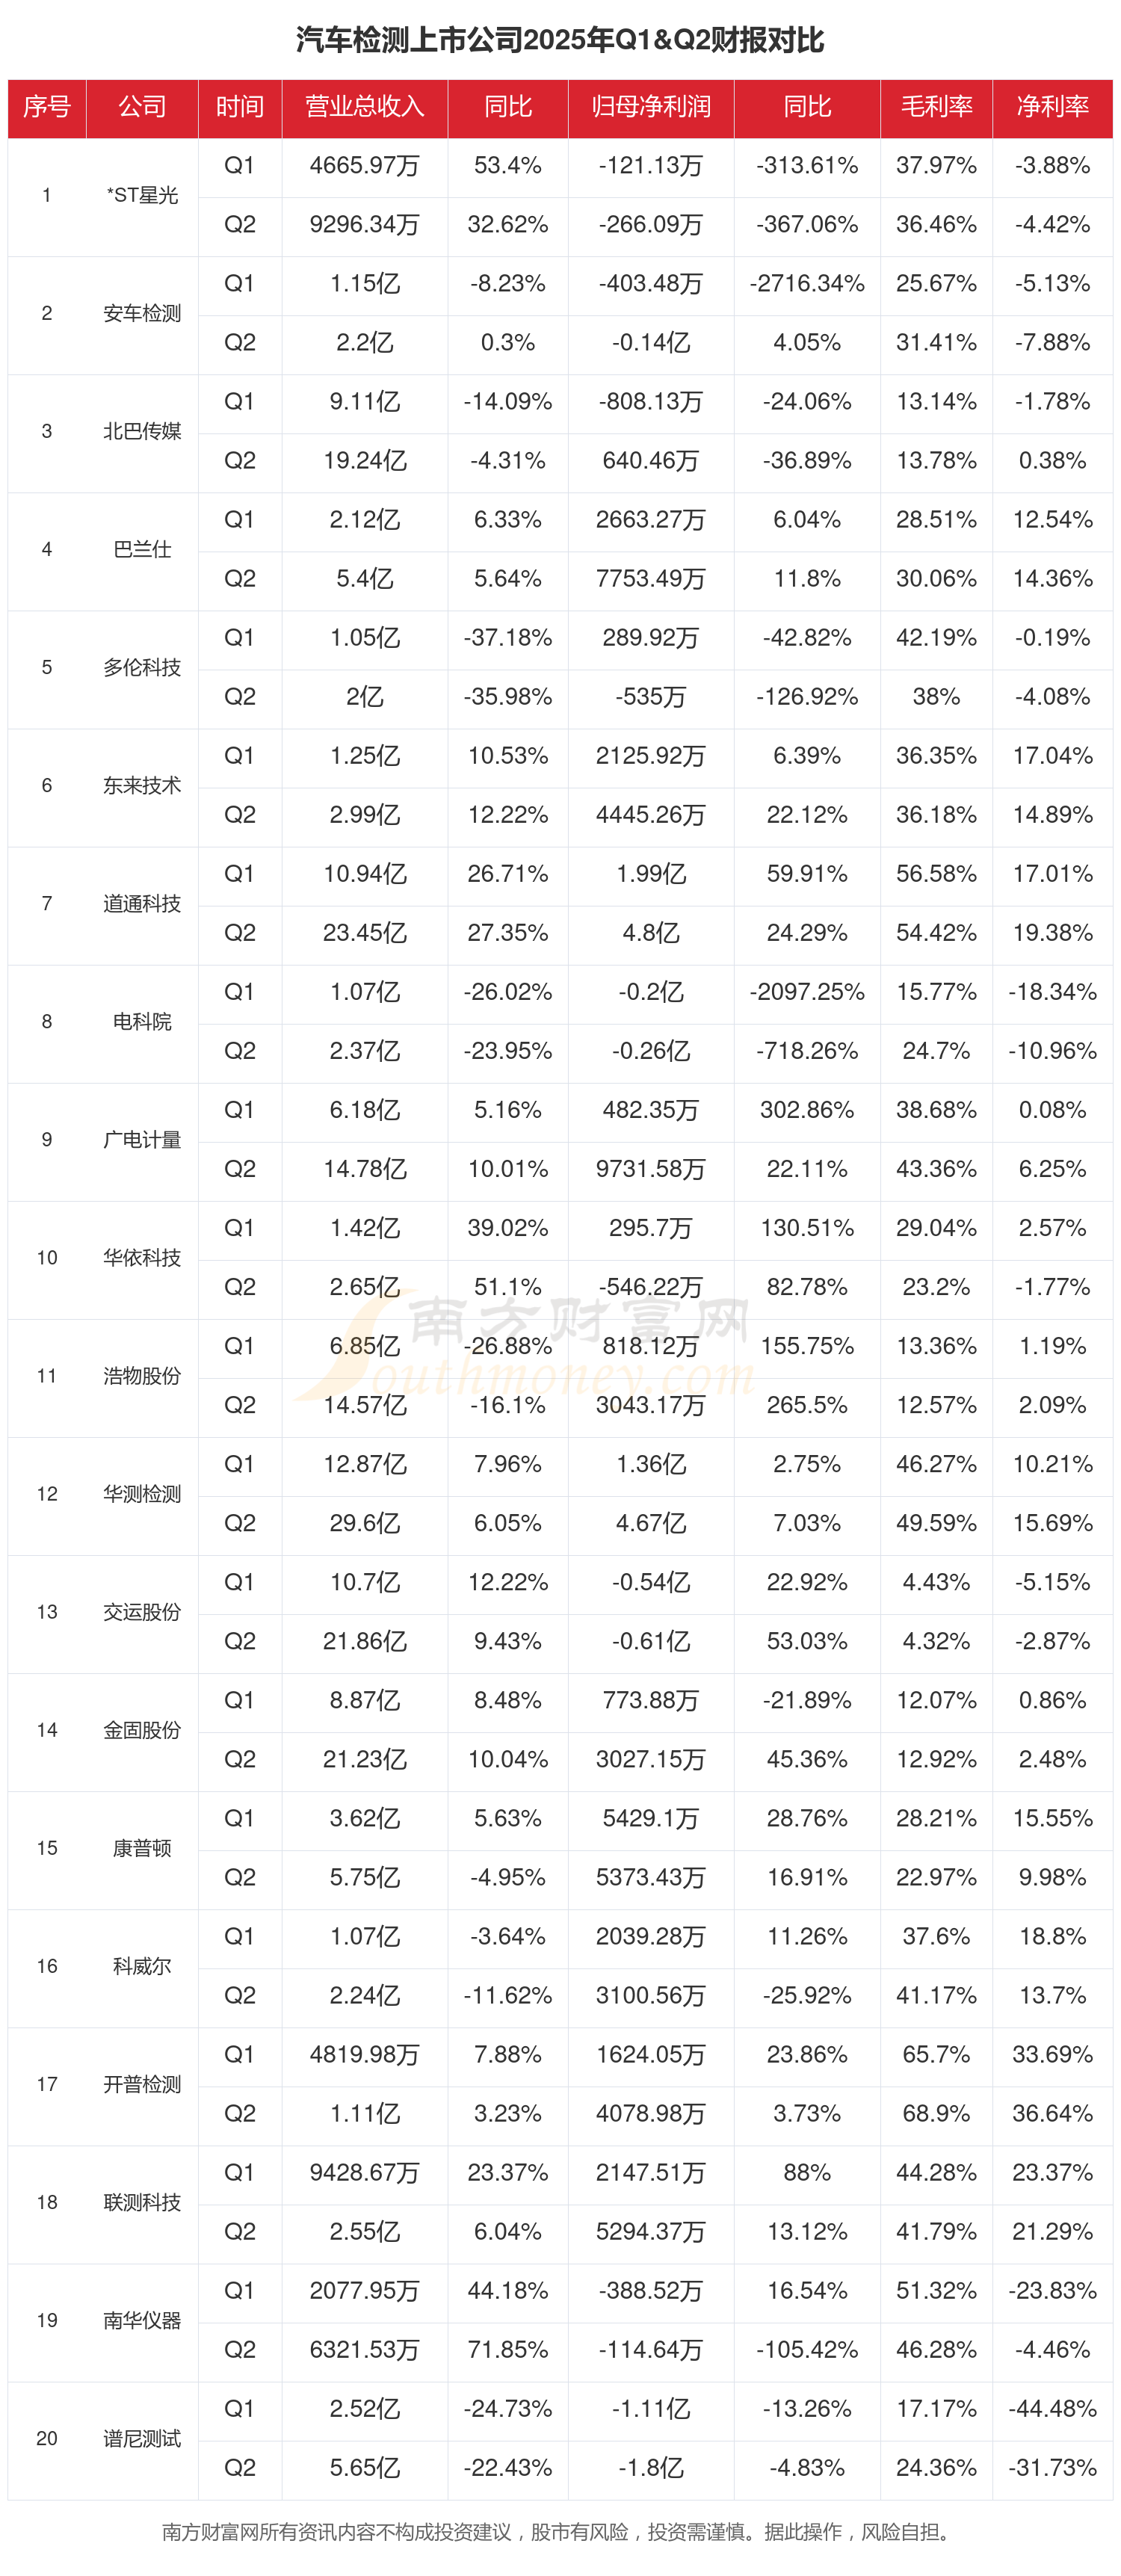The width and height of the screenshot is (1121, 2576).
Task: Select company name 华测检测
Action: point(142,1494)
